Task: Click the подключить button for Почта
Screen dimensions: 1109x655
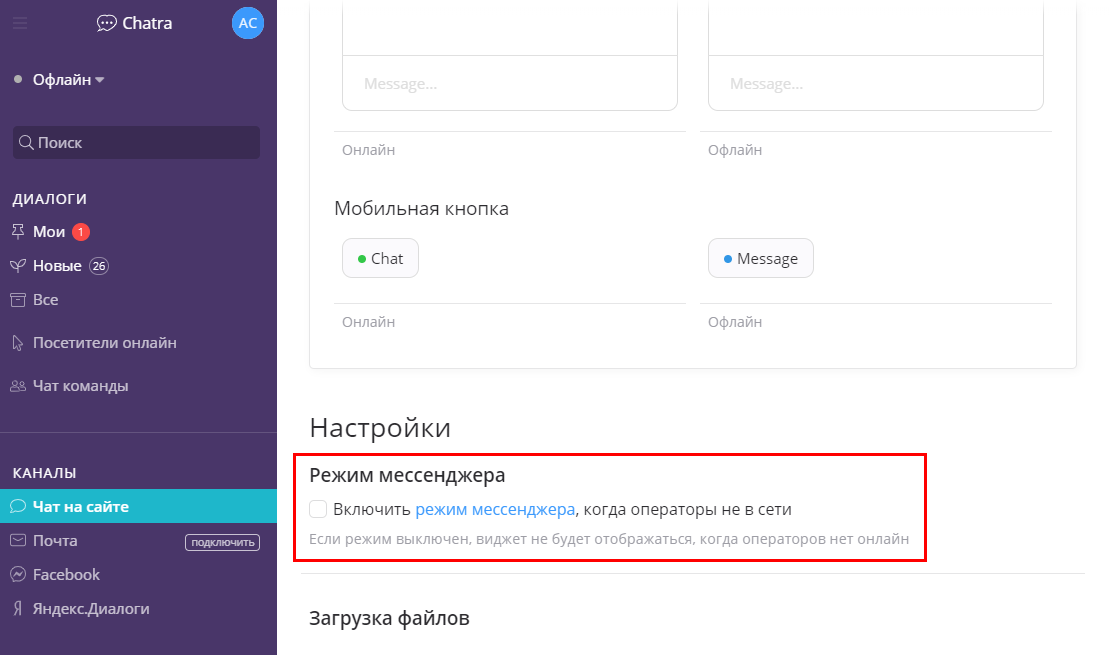Action: [223, 543]
